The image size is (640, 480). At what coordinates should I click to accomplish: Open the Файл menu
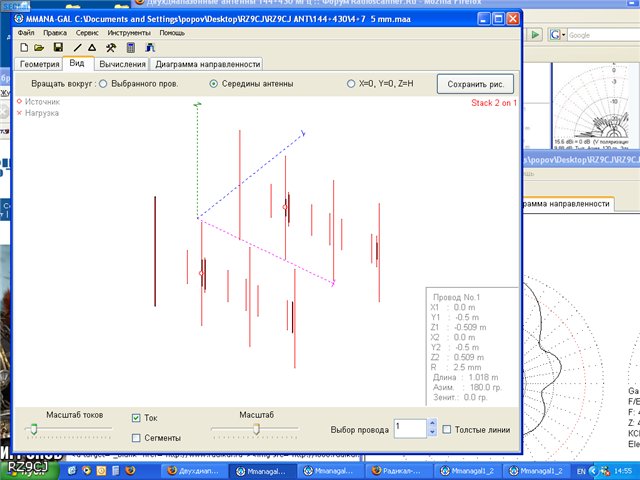coord(26,33)
